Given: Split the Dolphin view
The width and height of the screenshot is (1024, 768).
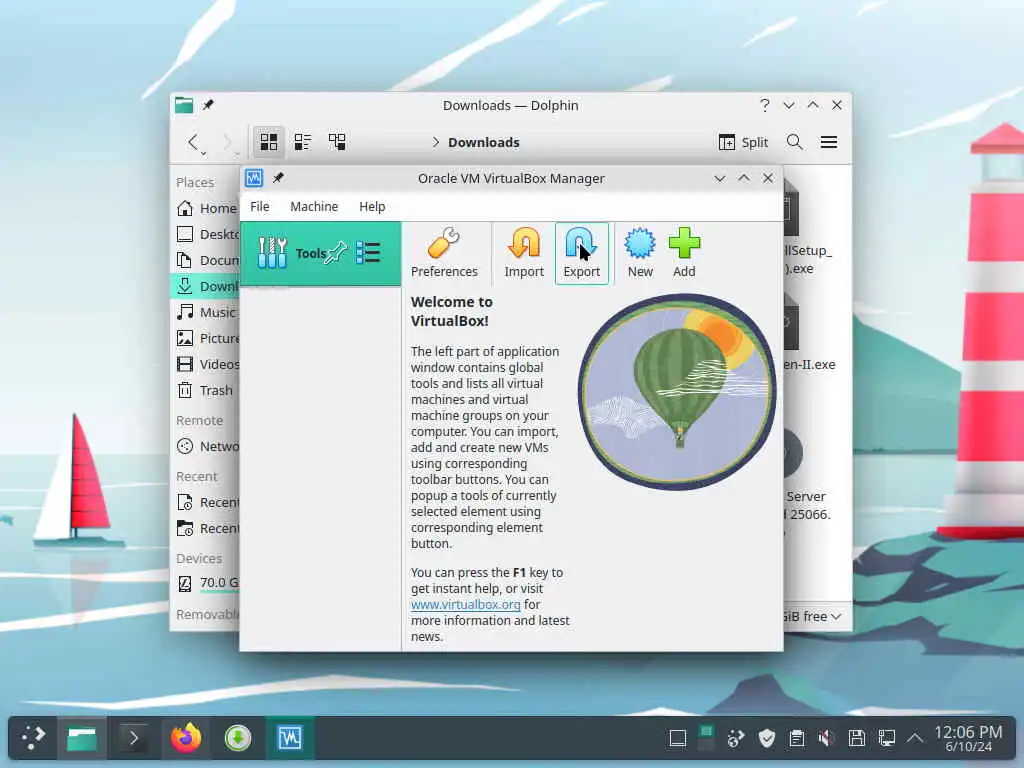Looking at the screenshot, I should 743,142.
